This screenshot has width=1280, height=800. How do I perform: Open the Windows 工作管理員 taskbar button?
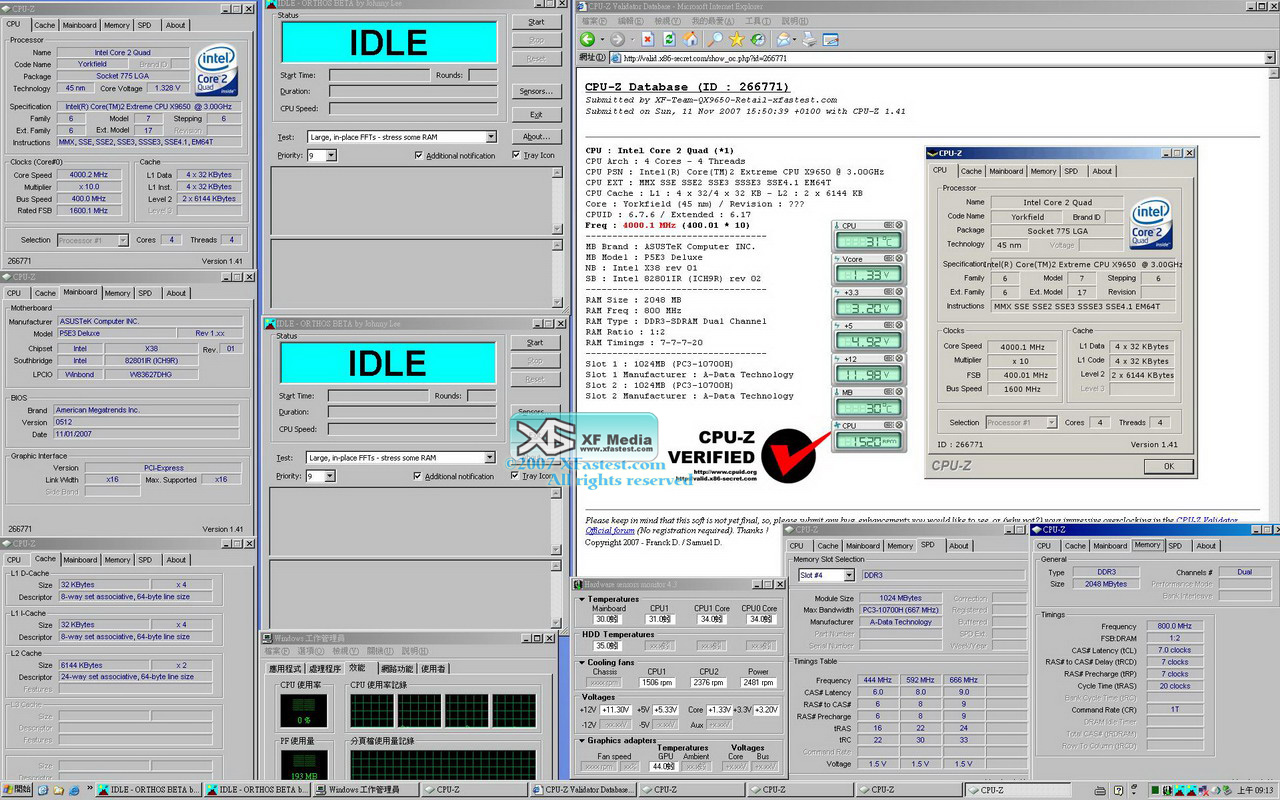point(365,790)
